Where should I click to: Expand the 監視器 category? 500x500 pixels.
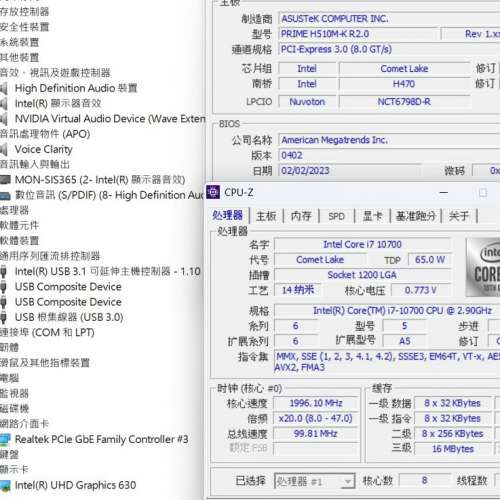point(14,394)
